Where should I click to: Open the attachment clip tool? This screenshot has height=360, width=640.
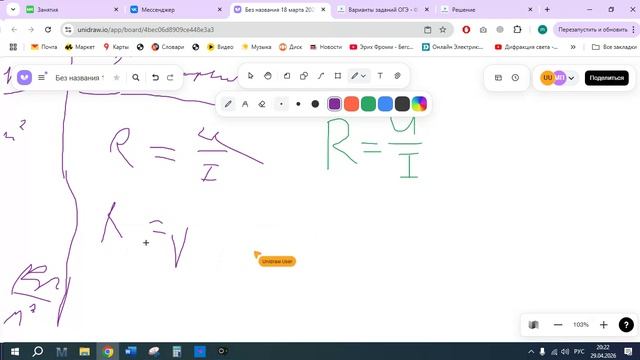click(397, 76)
